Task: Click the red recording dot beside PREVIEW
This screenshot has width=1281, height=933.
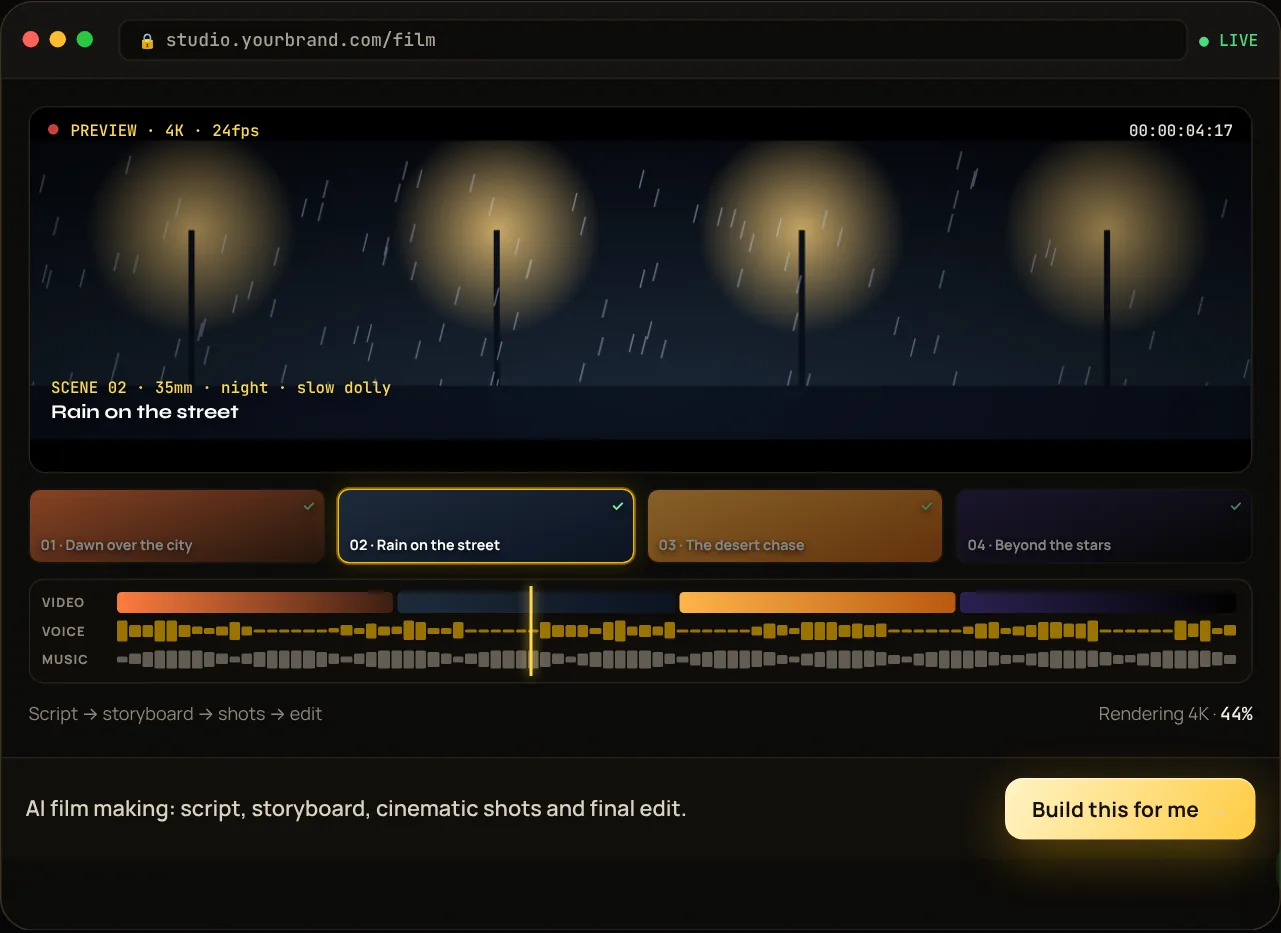Action: coord(53,130)
